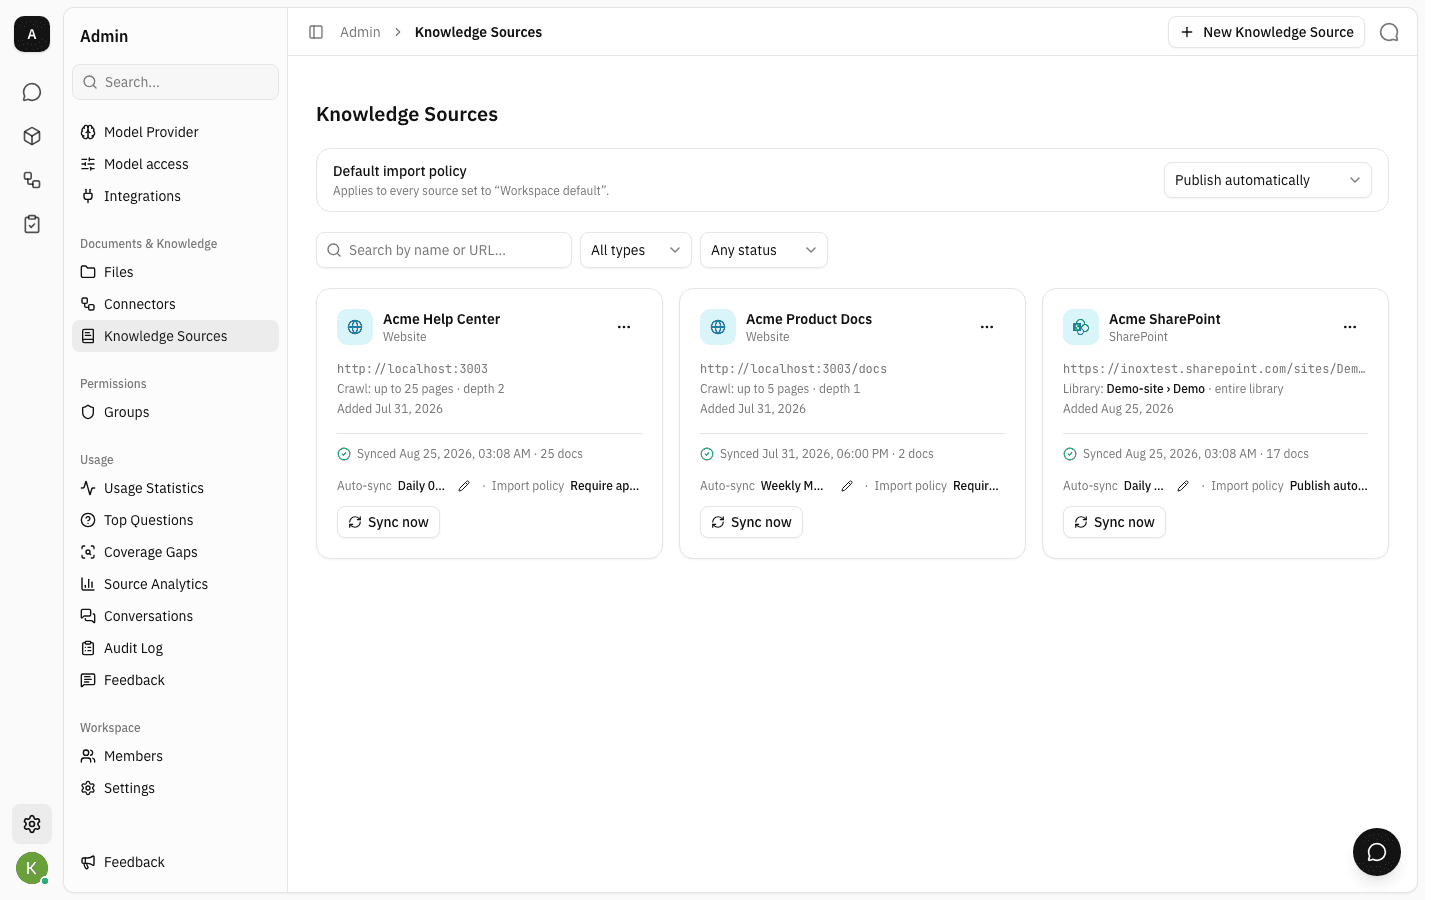The image size is (1440, 900).
Task: Open the gear settings icon in the left rail
Action: pyautogui.click(x=32, y=824)
